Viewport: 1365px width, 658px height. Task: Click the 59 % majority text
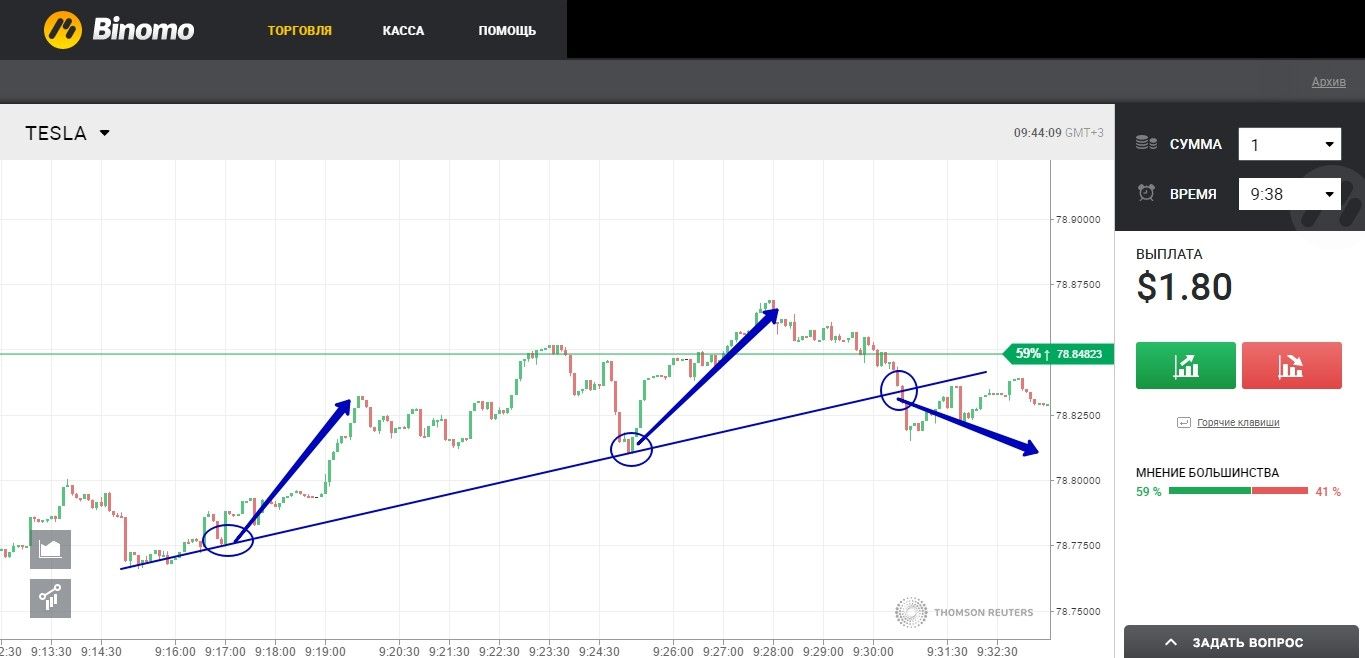[x=1149, y=492]
